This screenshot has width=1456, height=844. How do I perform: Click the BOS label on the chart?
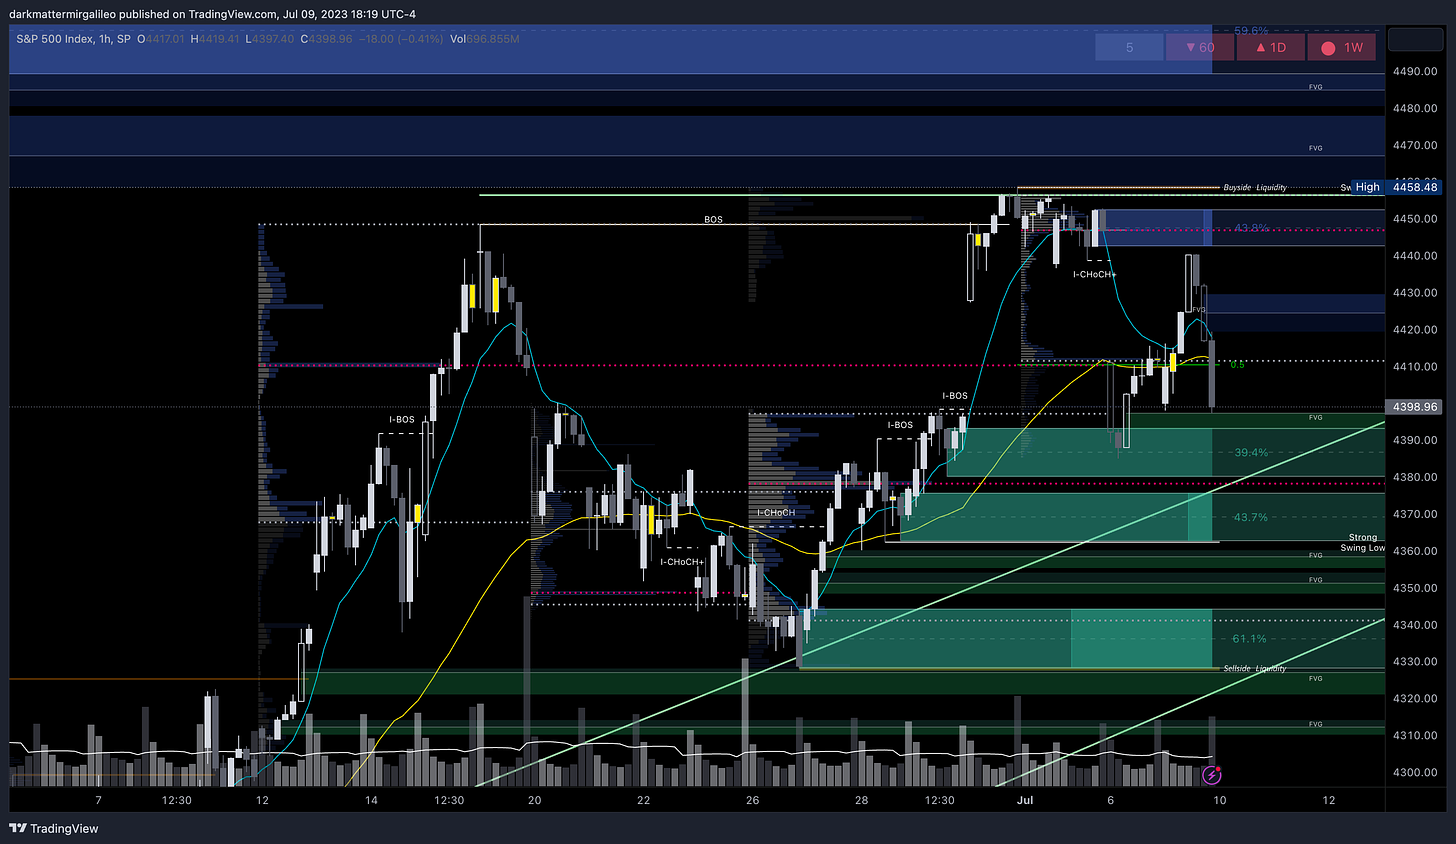[713, 219]
